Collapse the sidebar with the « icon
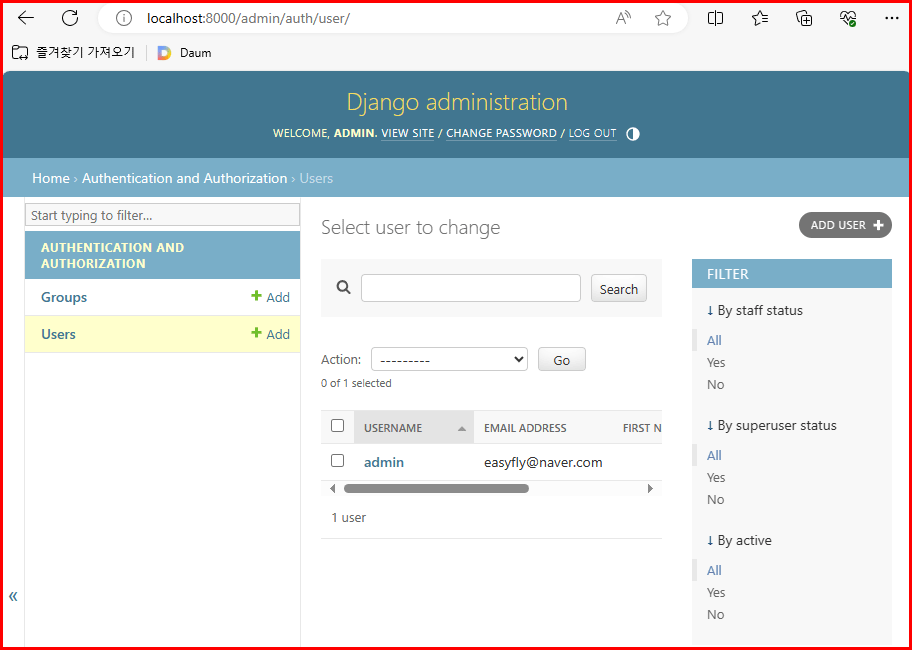Screen dimensions: 912x650 [13, 596]
